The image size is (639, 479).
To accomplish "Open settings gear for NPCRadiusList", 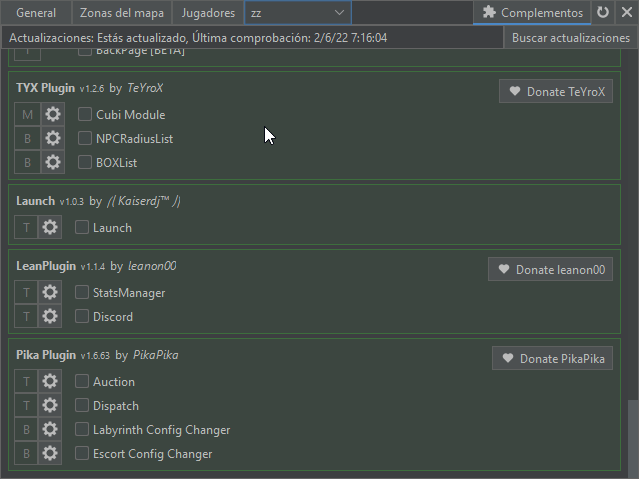I will coord(53,138).
